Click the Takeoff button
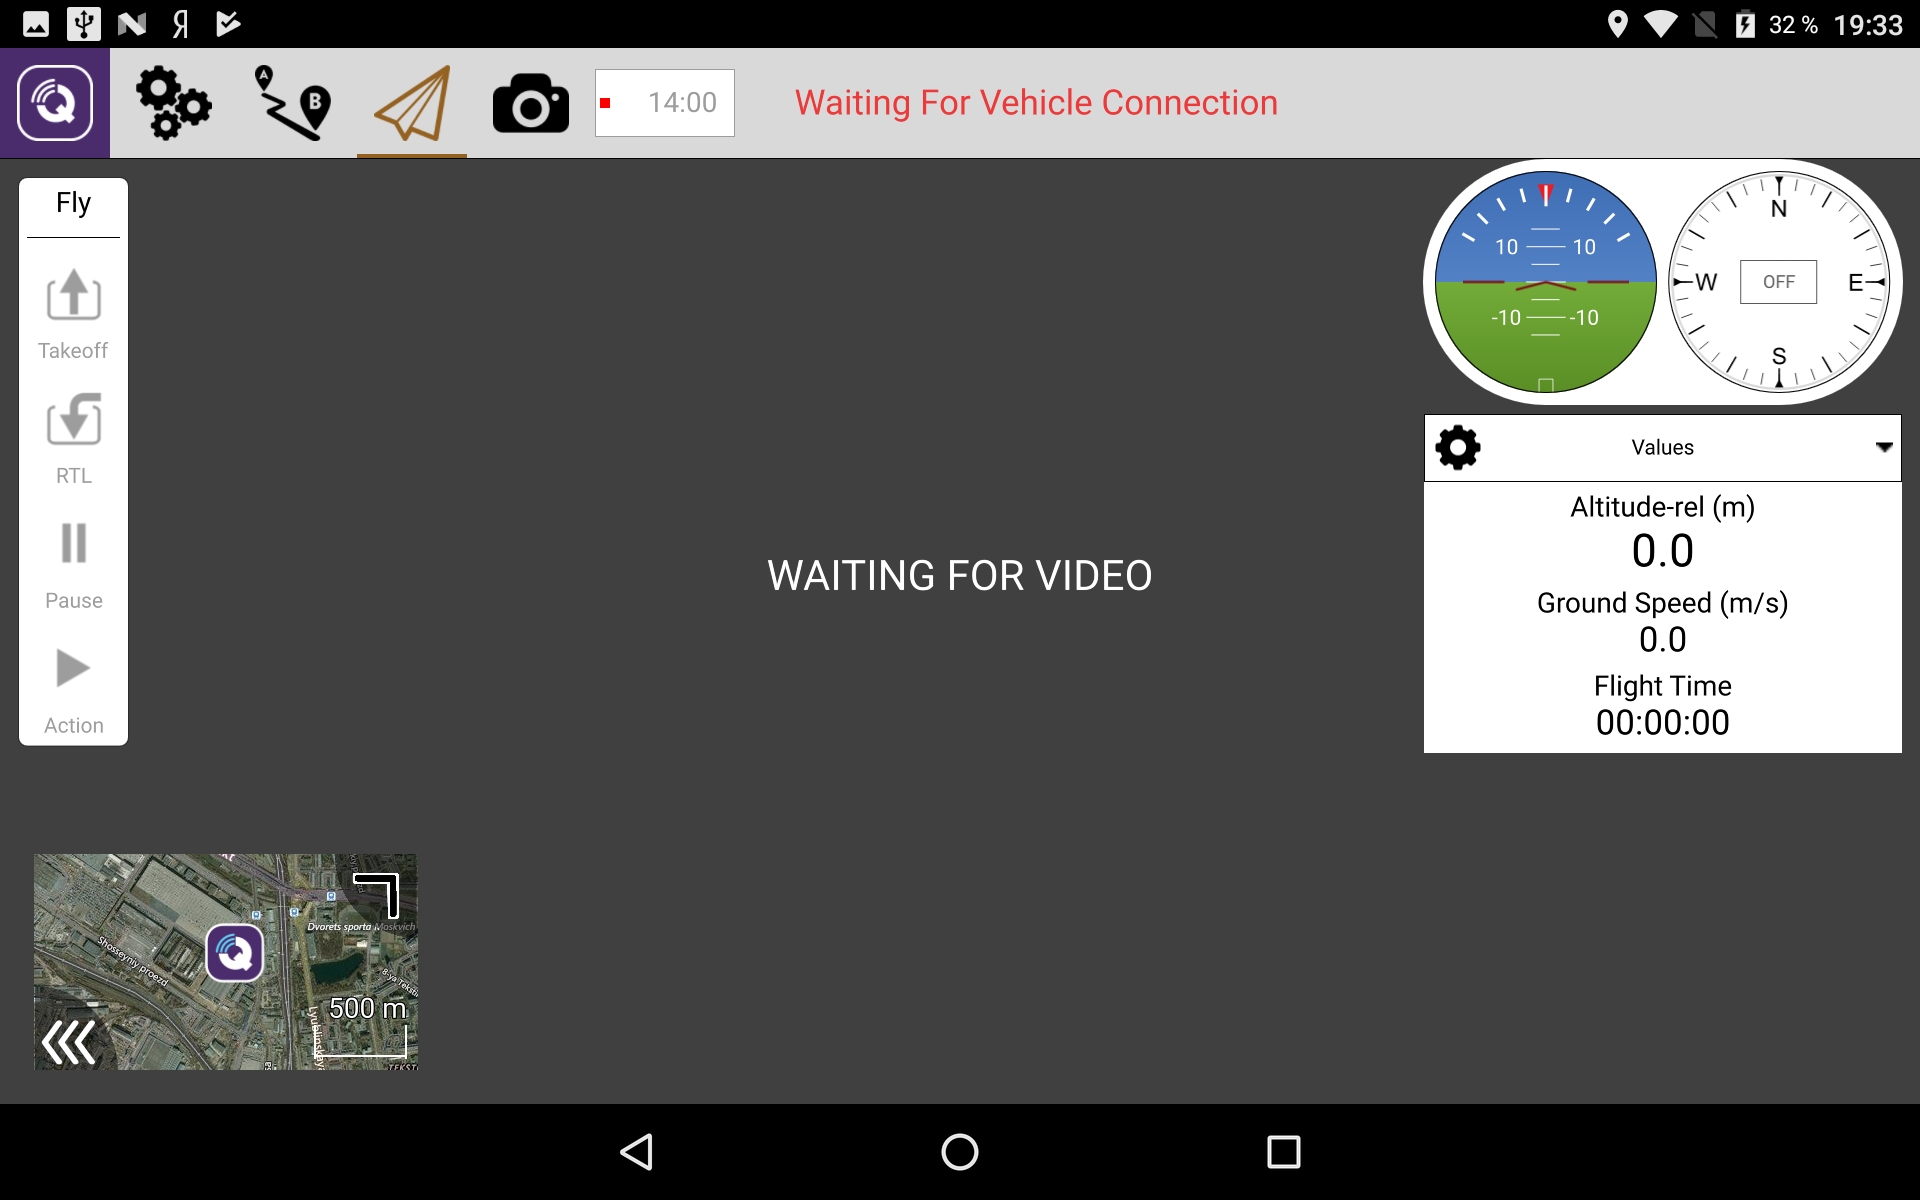The width and height of the screenshot is (1920, 1200). 73,315
